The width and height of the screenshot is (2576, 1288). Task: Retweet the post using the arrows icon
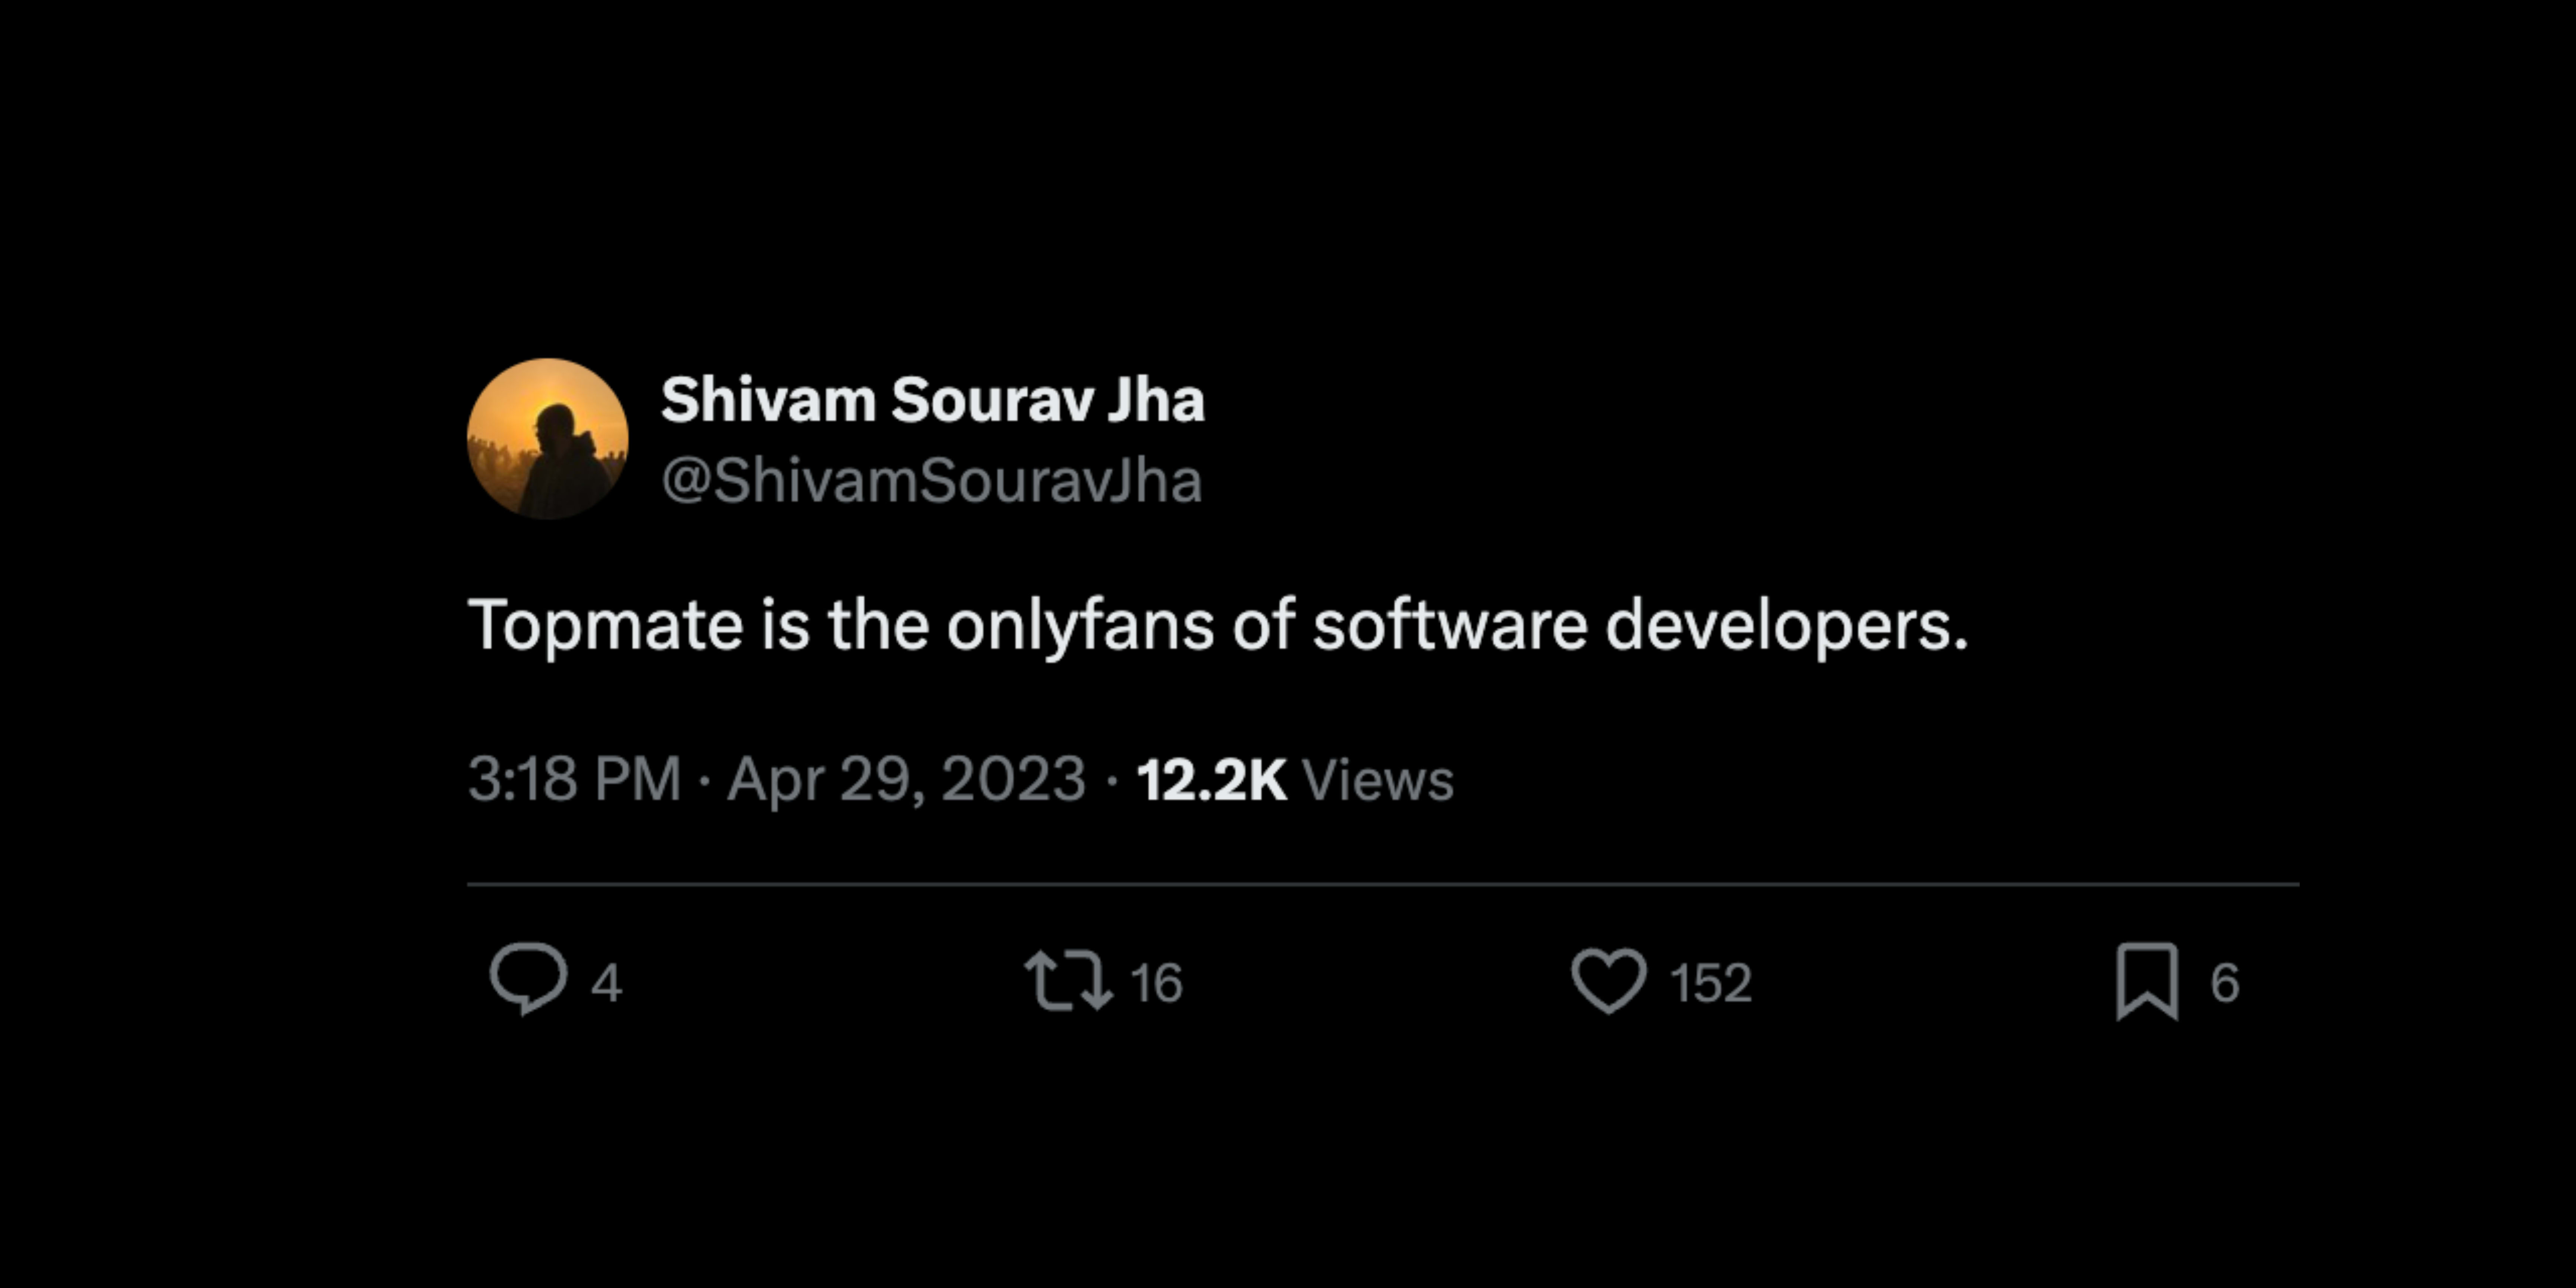point(1068,981)
